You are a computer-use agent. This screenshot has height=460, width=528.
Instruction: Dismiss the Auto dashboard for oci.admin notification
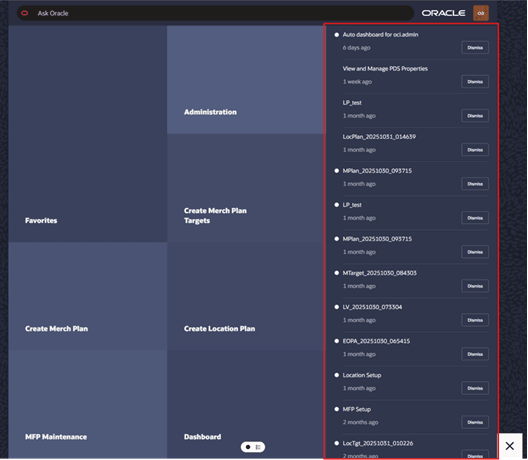[x=475, y=47]
